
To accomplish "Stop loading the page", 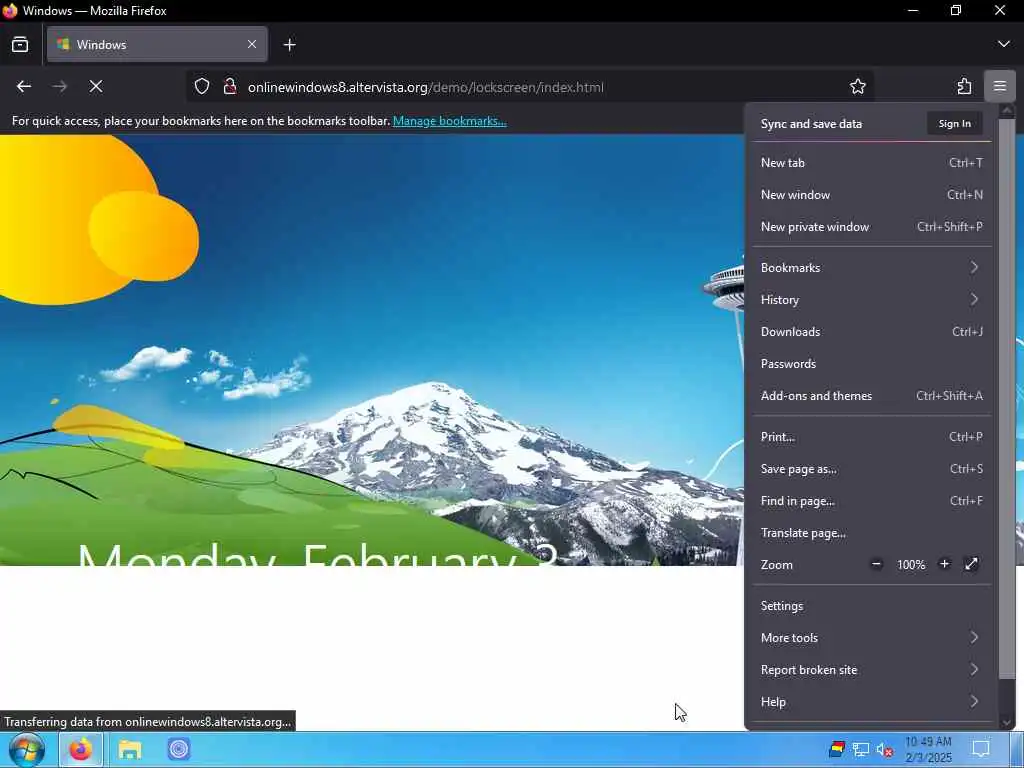I will [96, 86].
